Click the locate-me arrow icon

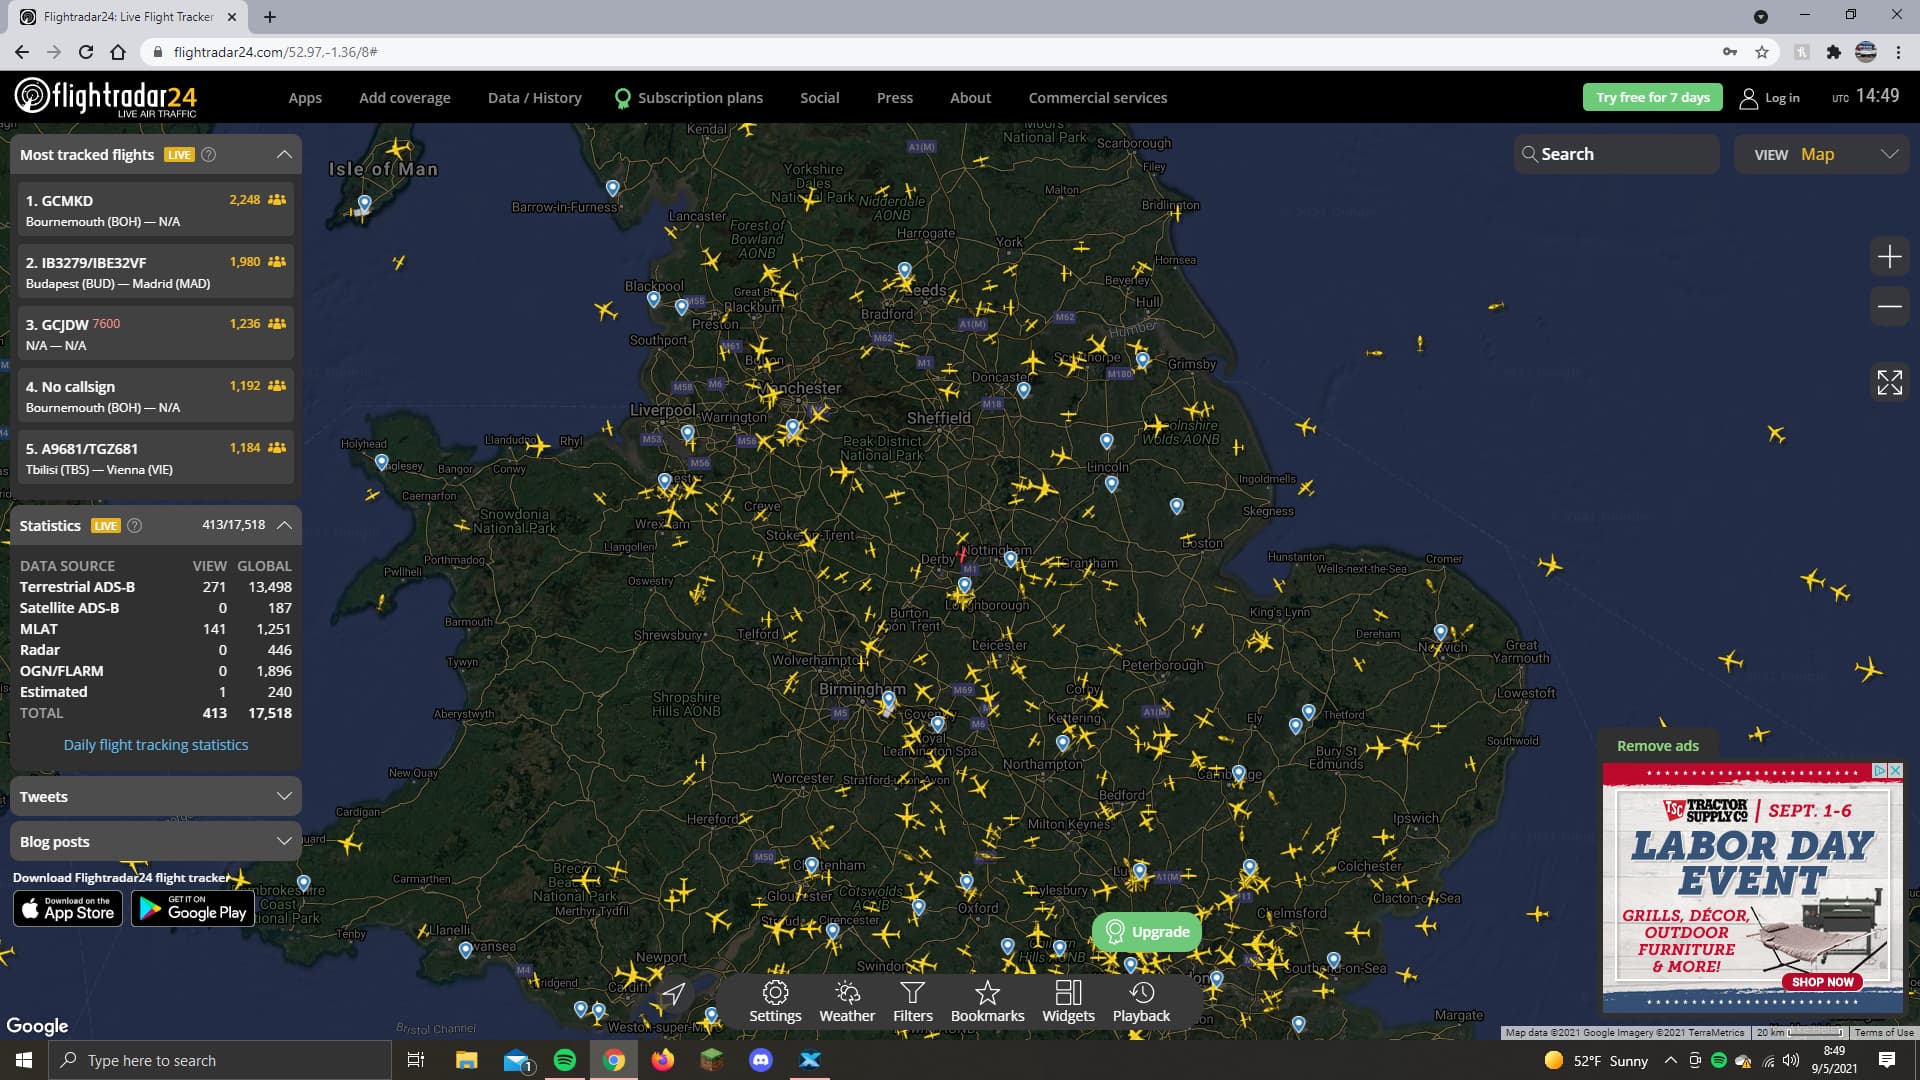point(673,993)
